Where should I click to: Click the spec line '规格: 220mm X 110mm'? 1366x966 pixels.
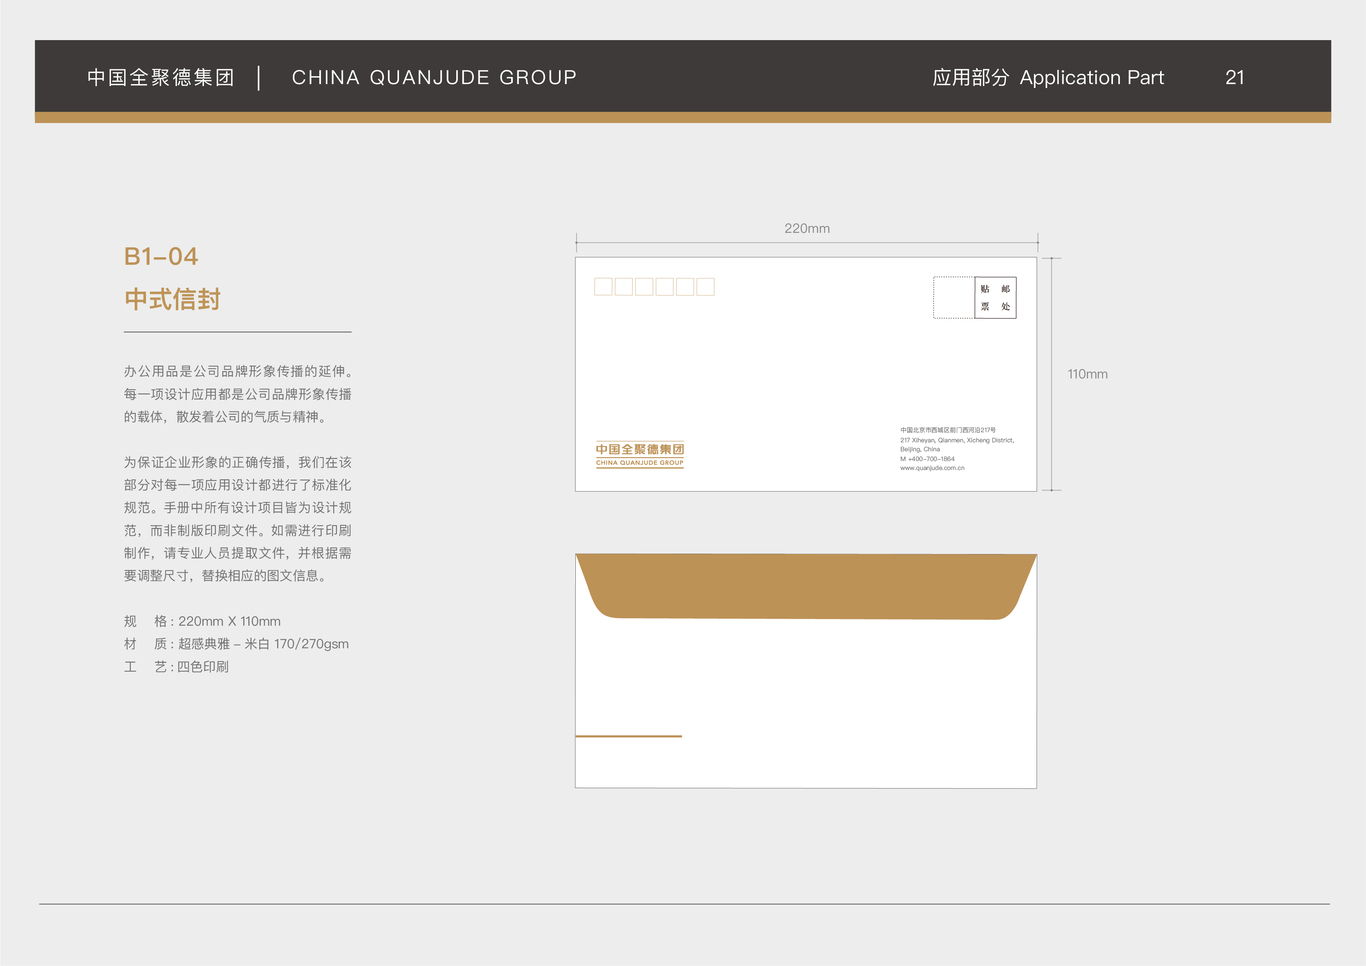point(202,621)
